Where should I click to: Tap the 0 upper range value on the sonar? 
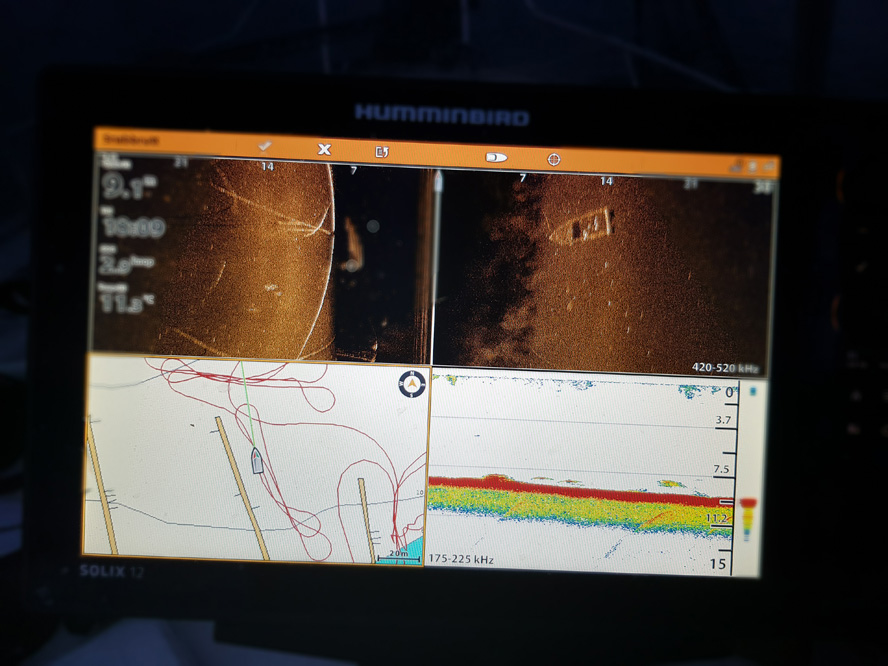pyautogui.click(x=730, y=392)
